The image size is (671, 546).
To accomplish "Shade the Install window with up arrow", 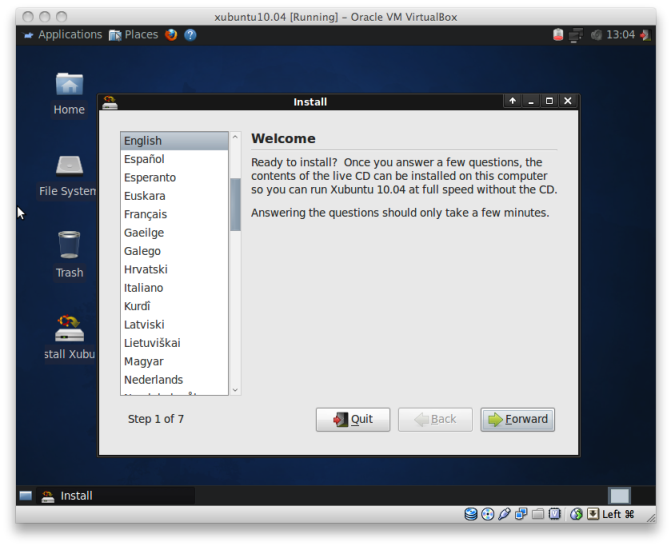I will [512, 101].
